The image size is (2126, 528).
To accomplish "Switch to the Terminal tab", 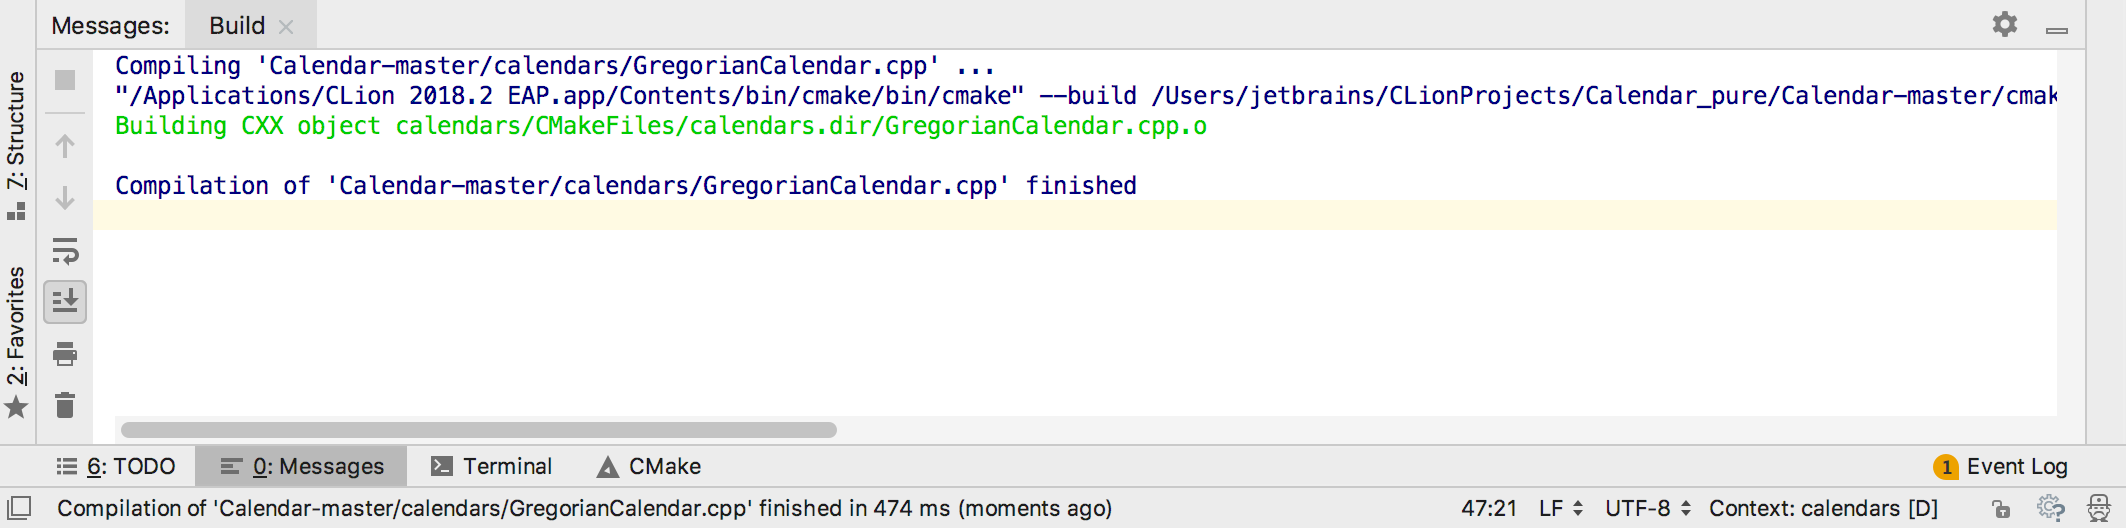I will tap(491, 466).
